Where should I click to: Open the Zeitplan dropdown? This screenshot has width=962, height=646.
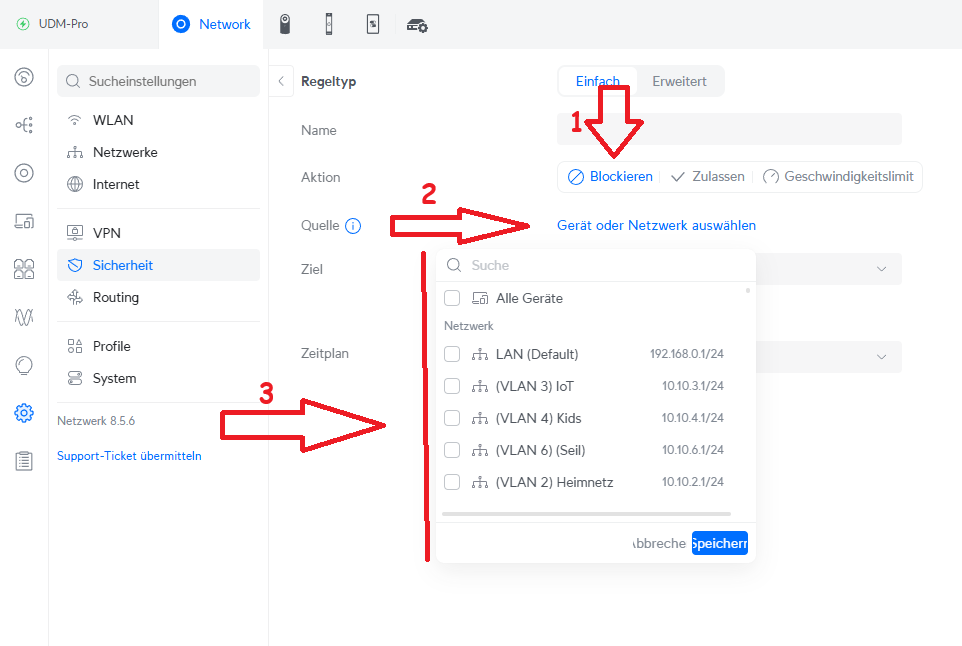[880, 357]
